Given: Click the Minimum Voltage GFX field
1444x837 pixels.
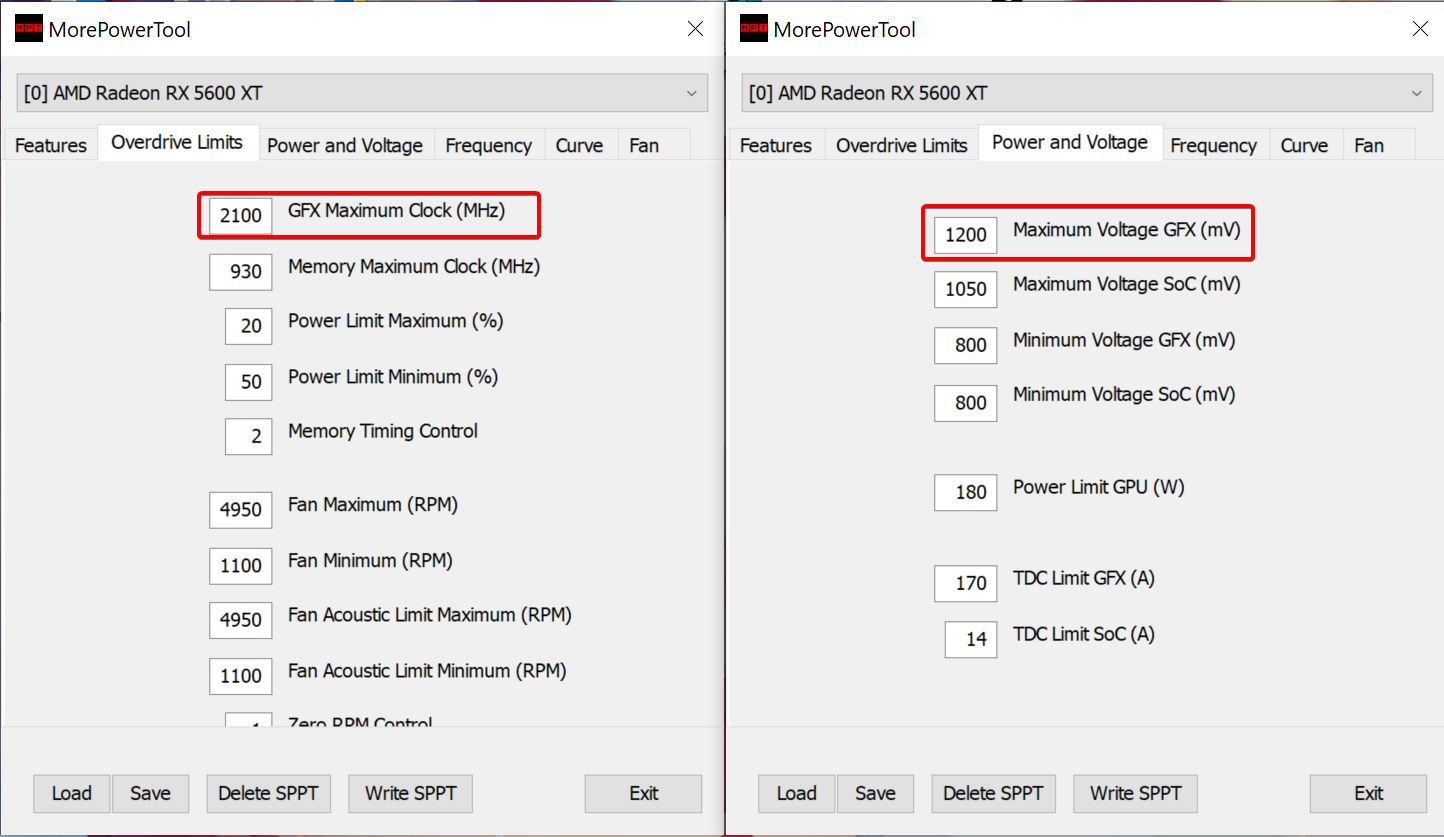Looking at the screenshot, I should 966,345.
